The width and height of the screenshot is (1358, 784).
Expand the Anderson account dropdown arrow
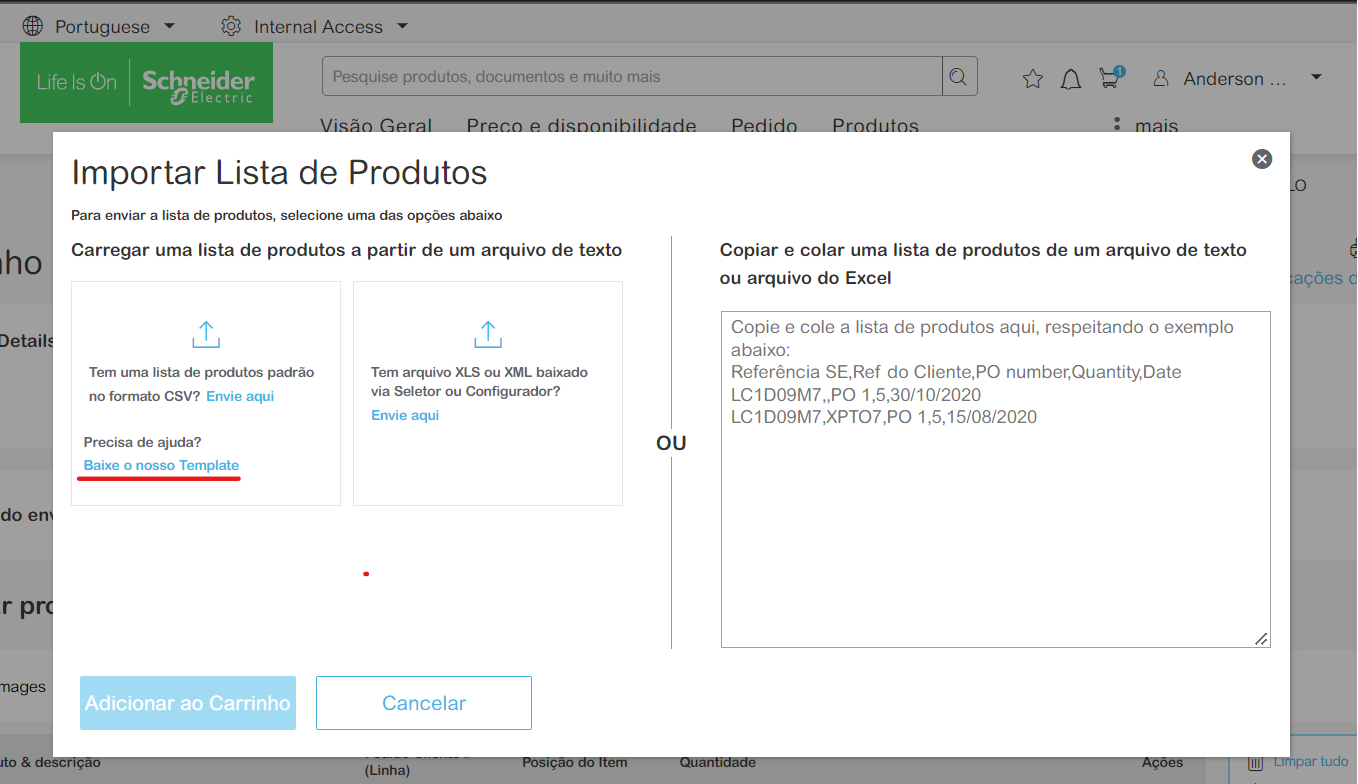1316,77
